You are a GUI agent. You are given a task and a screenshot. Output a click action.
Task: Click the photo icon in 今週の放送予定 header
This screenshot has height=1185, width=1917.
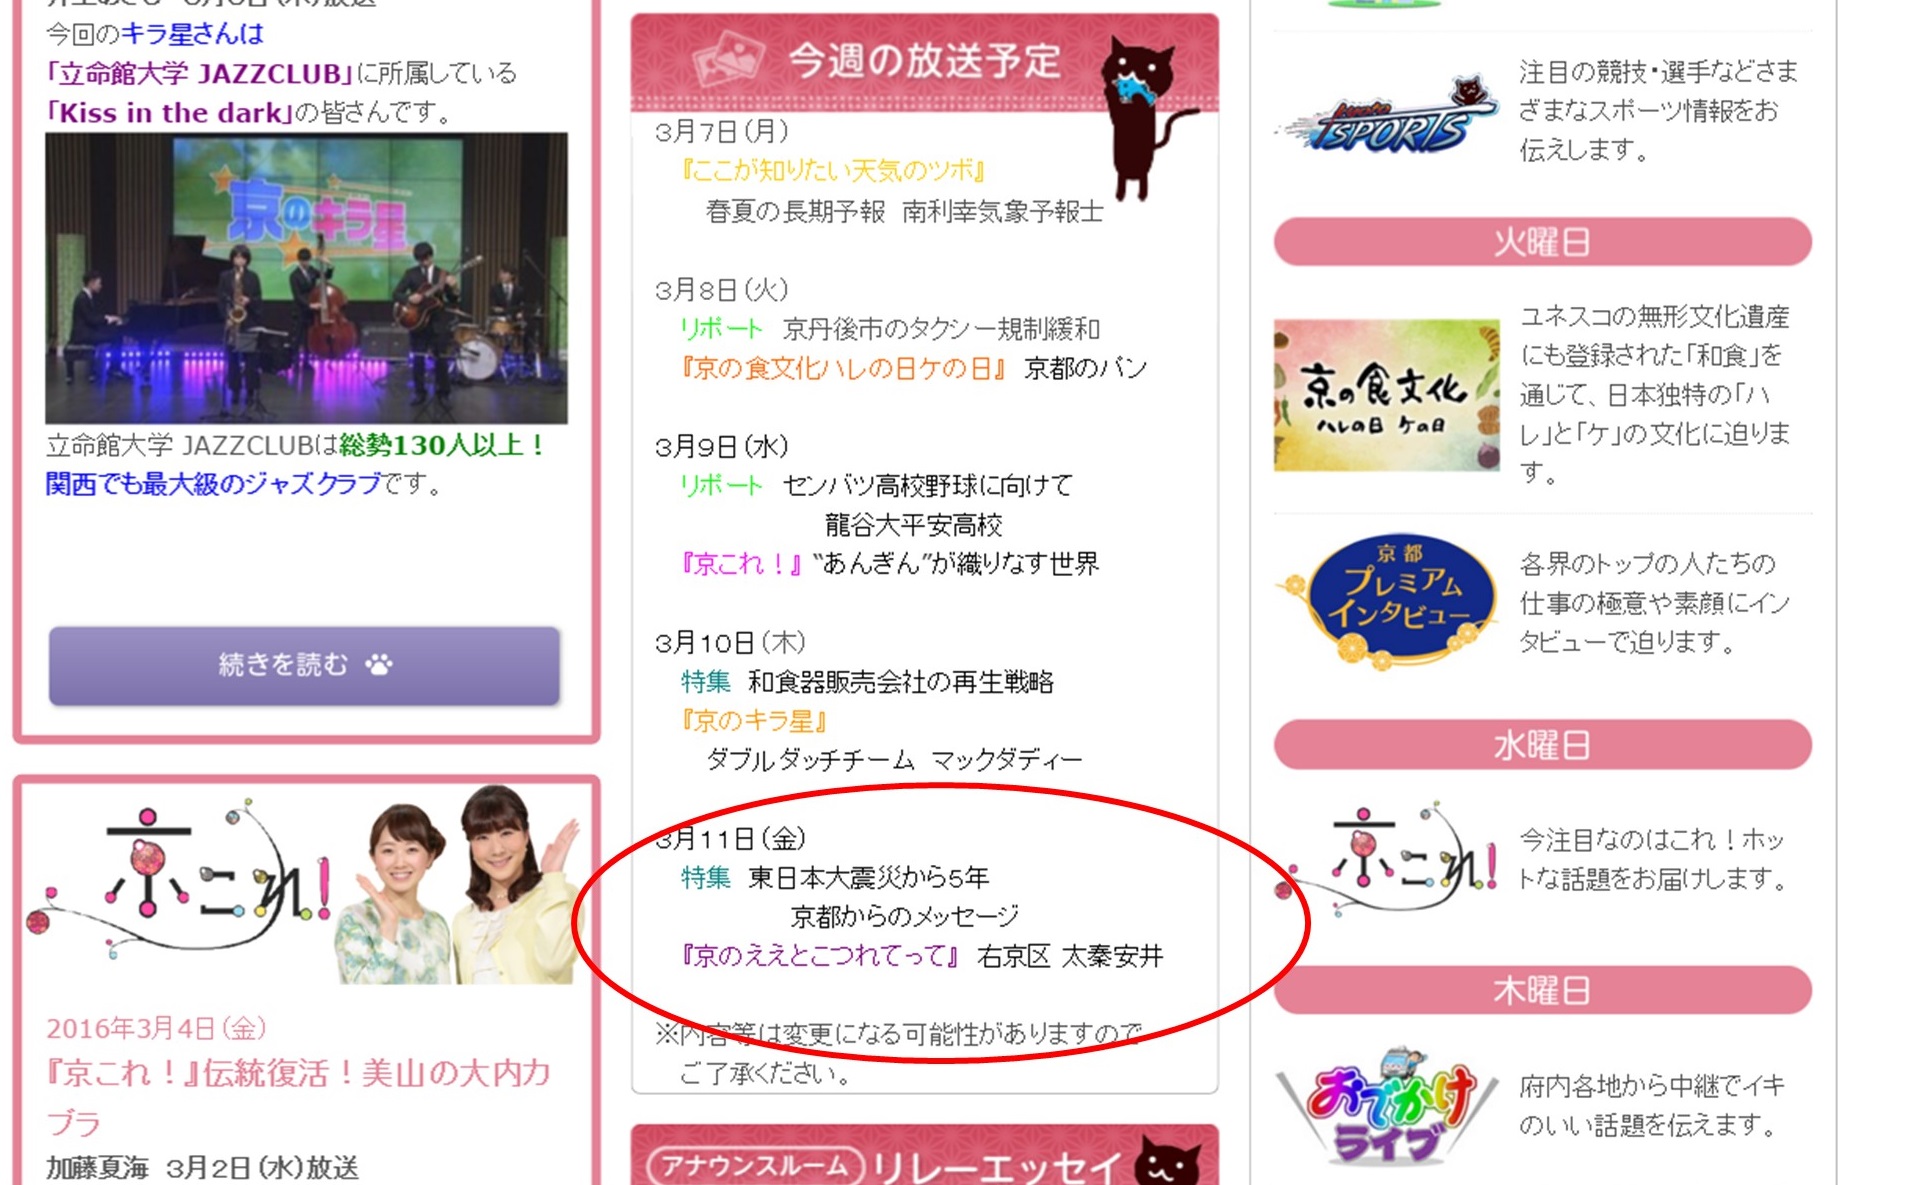tap(729, 61)
